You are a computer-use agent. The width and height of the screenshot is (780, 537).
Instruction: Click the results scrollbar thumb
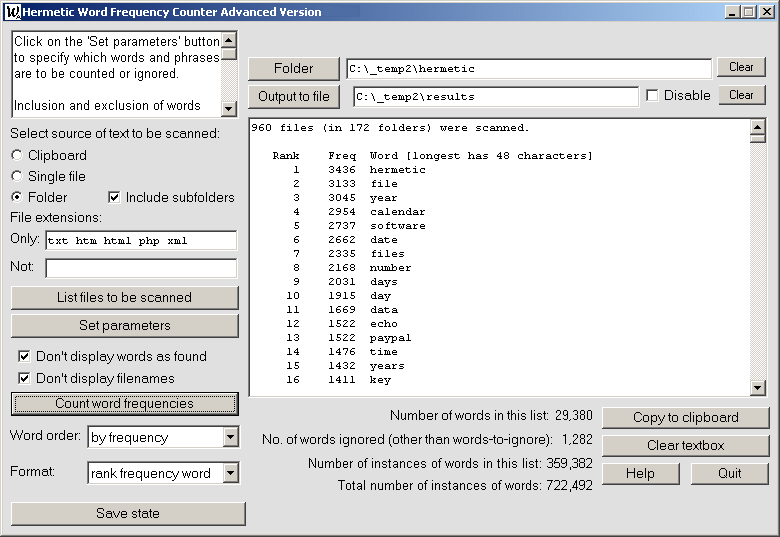click(x=757, y=138)
